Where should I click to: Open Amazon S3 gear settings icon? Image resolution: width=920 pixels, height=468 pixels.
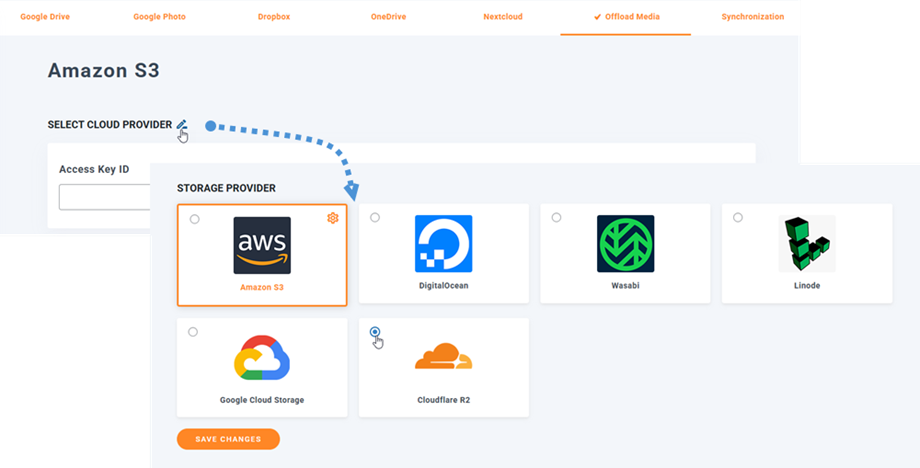(334, 218)
